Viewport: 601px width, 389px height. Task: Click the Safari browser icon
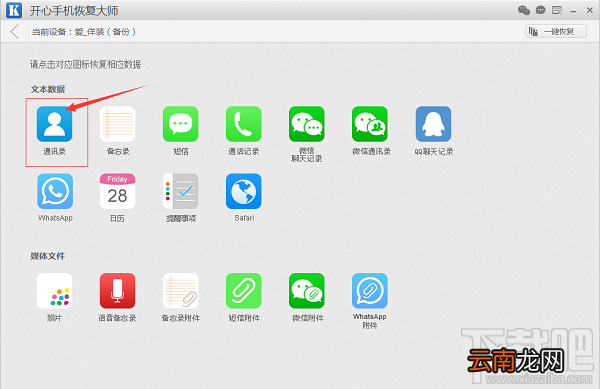tap(243, 191)
